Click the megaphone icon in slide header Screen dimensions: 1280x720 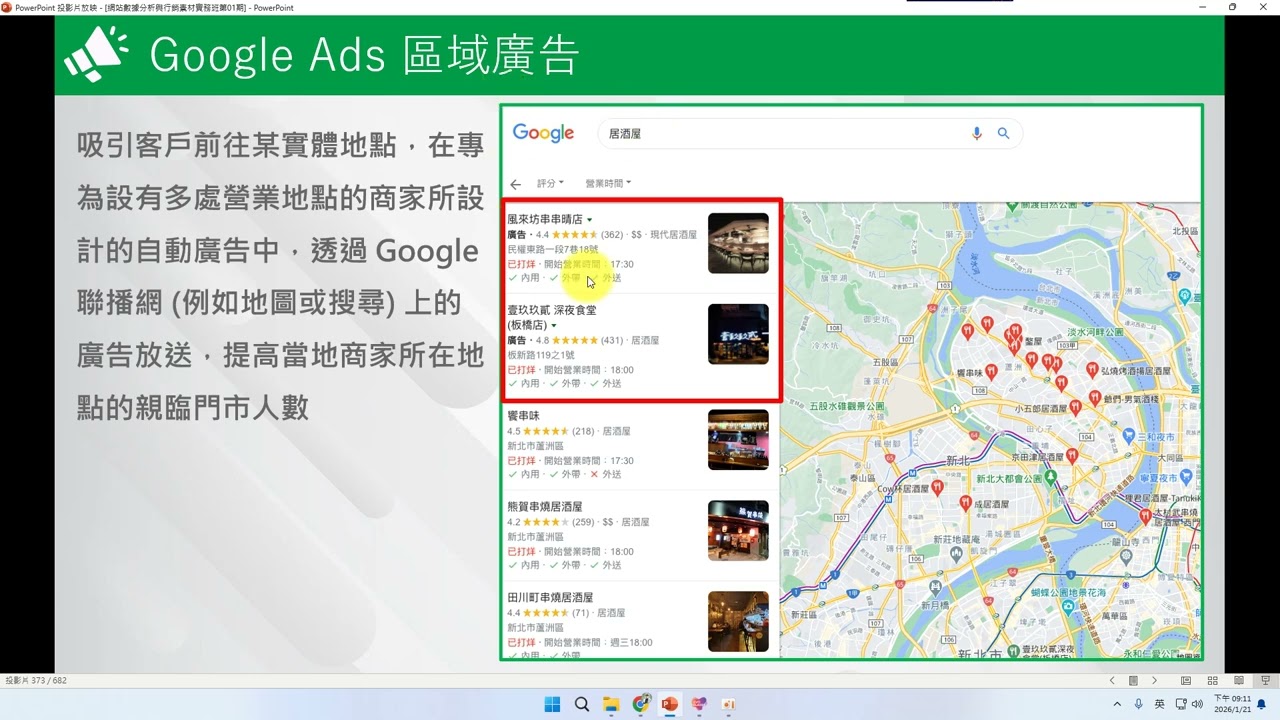(96, 53)
